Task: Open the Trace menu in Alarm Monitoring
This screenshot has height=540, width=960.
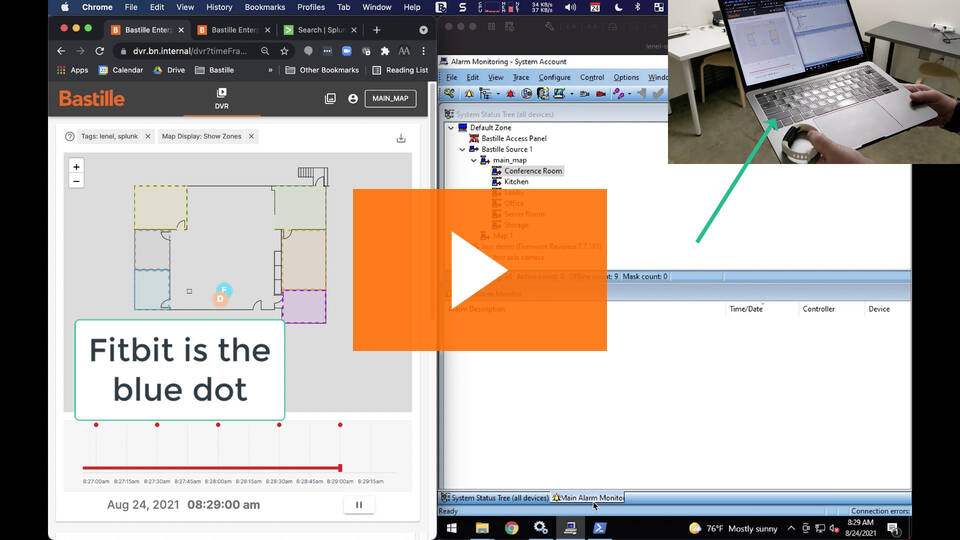Action: 520,77
